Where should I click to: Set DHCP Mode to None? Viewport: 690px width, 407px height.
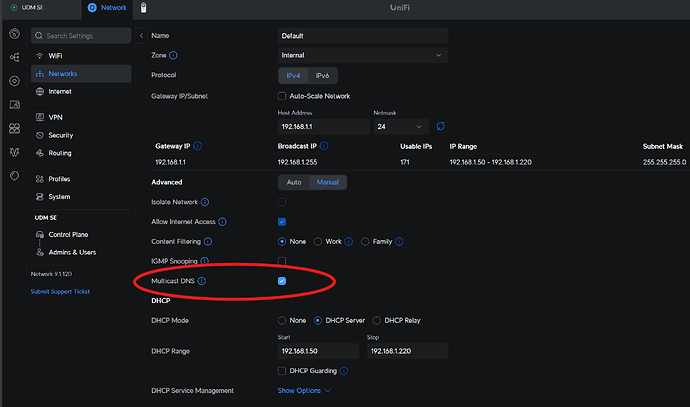[x=282, y=320]
